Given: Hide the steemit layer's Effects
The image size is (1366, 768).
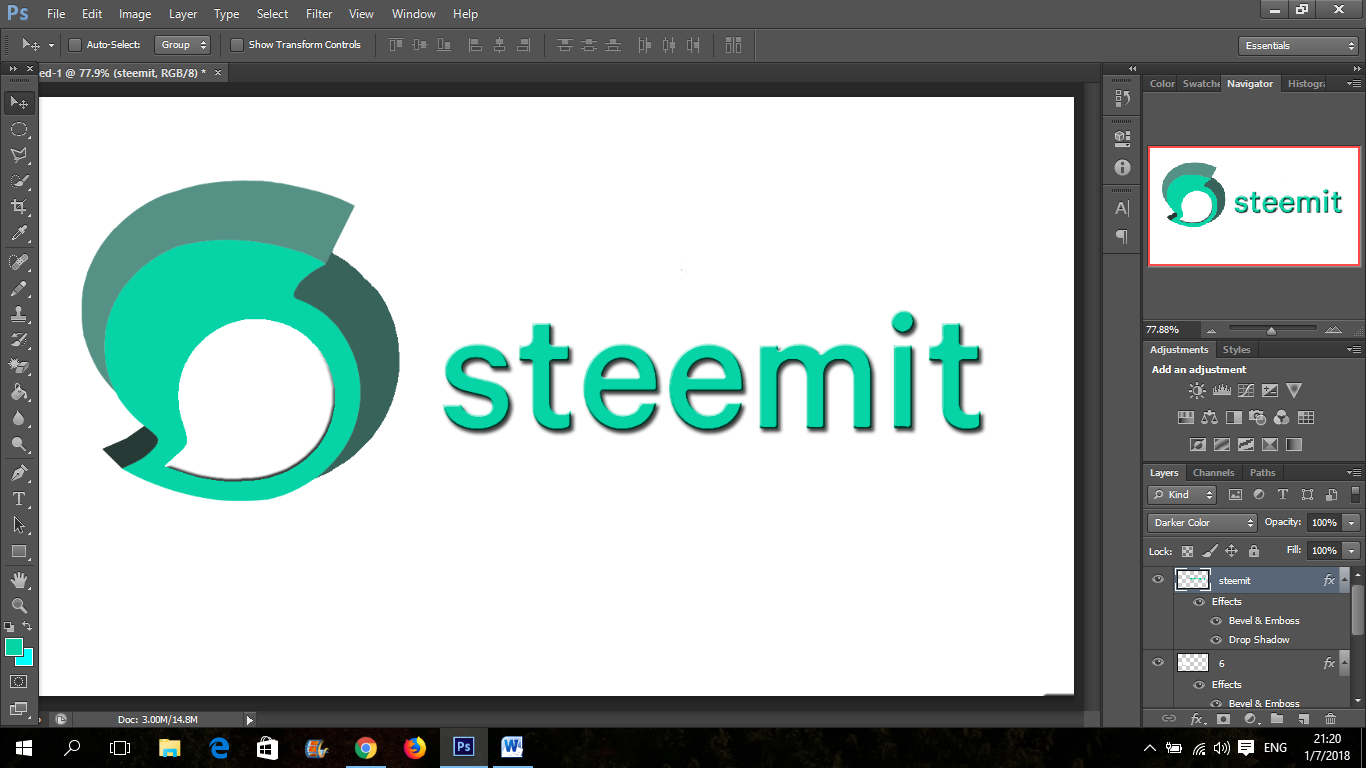Looking at the screenshot, I should (1199, 602).
